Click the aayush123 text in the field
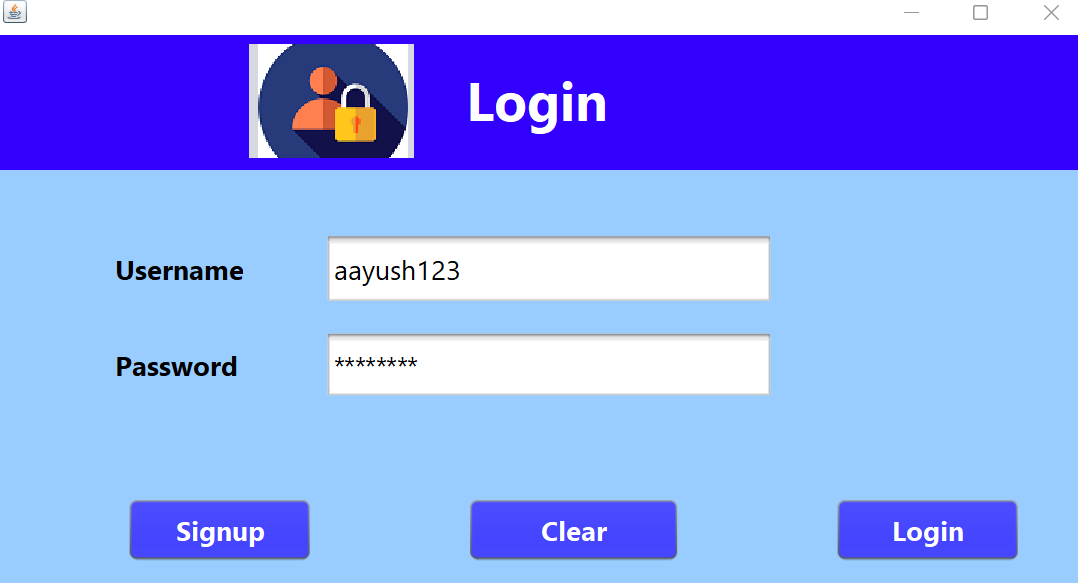The height and width of the screenshot is (583, 1078). point(397,271)
